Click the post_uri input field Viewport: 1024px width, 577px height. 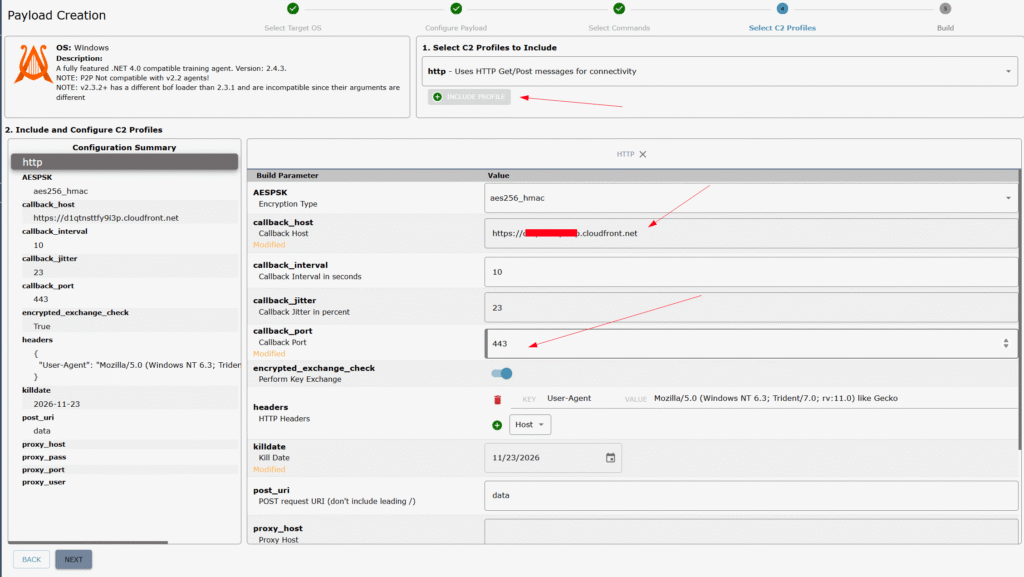pos(750,495)
